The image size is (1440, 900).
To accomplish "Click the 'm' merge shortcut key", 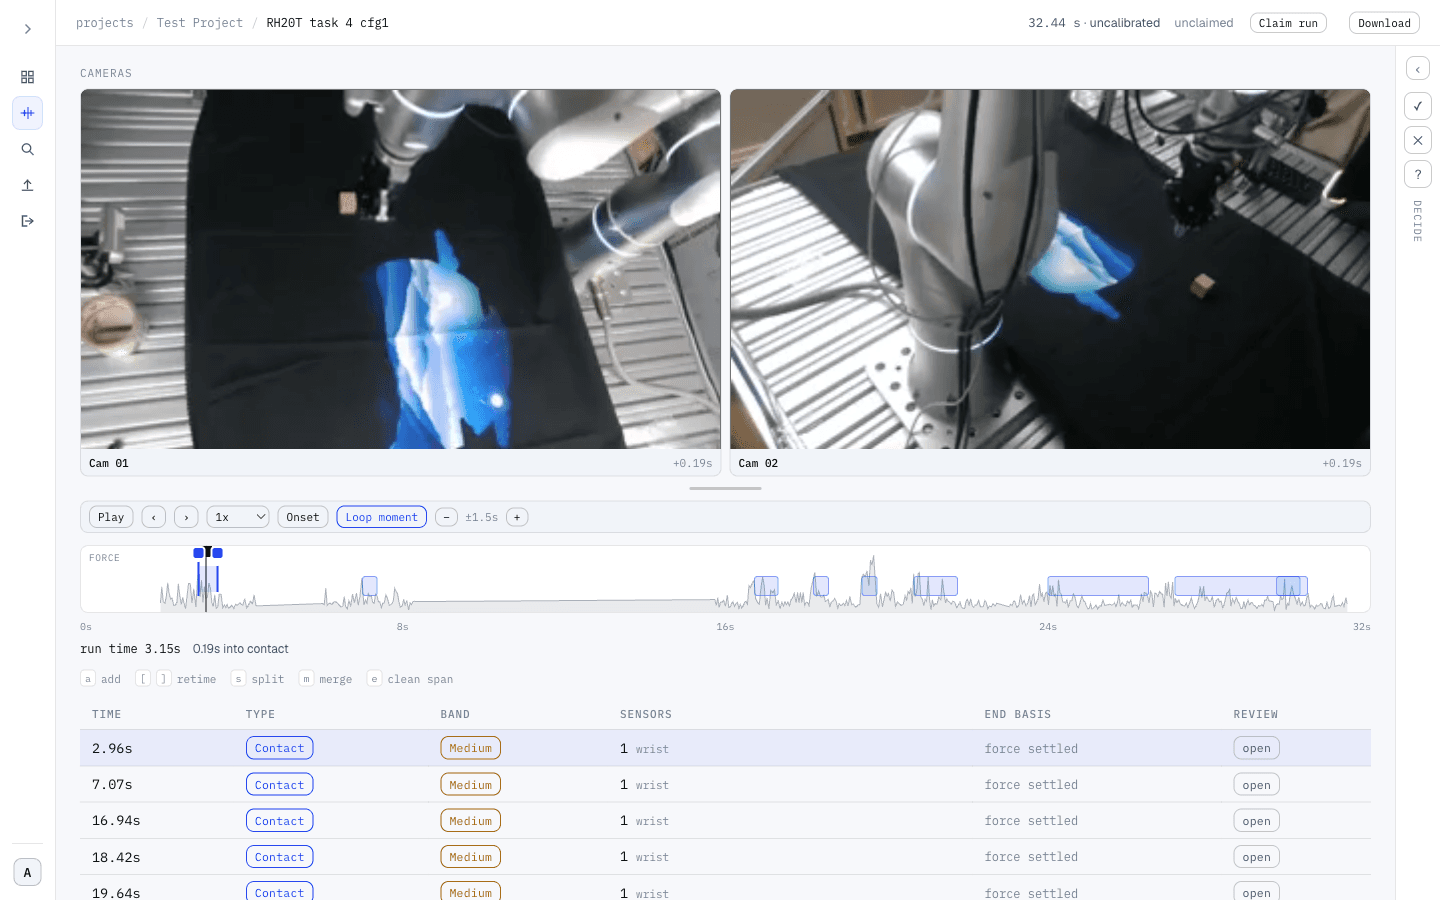I will coord(306,678).
